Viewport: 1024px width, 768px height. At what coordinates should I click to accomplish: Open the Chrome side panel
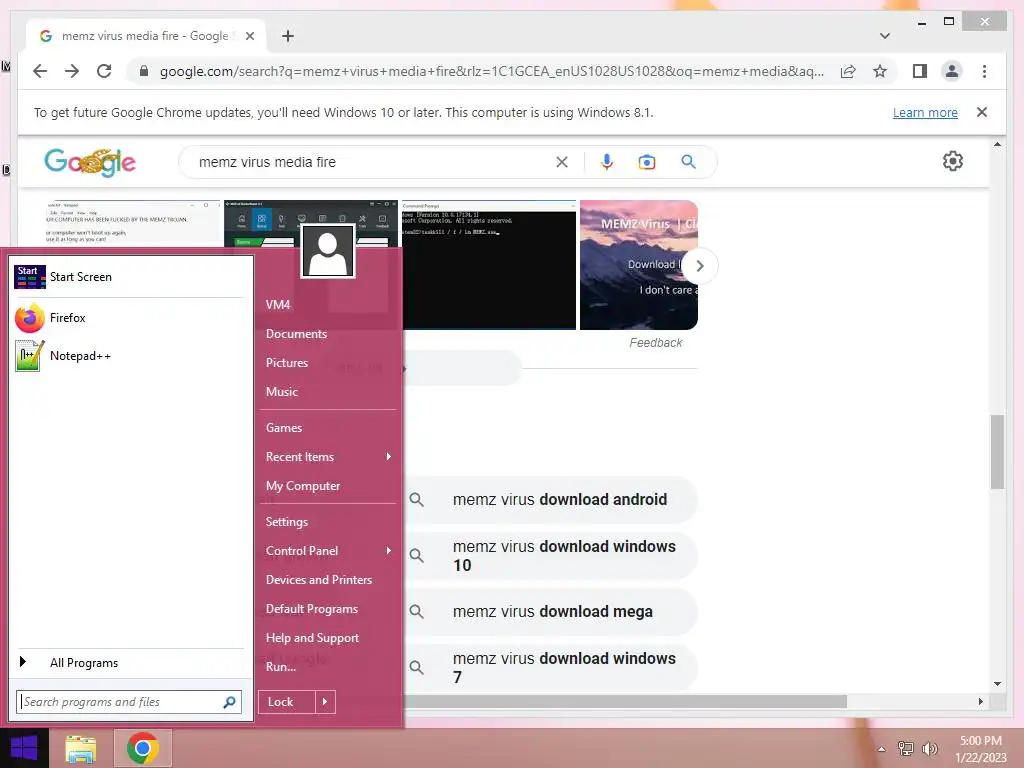(x=920, y=71)
